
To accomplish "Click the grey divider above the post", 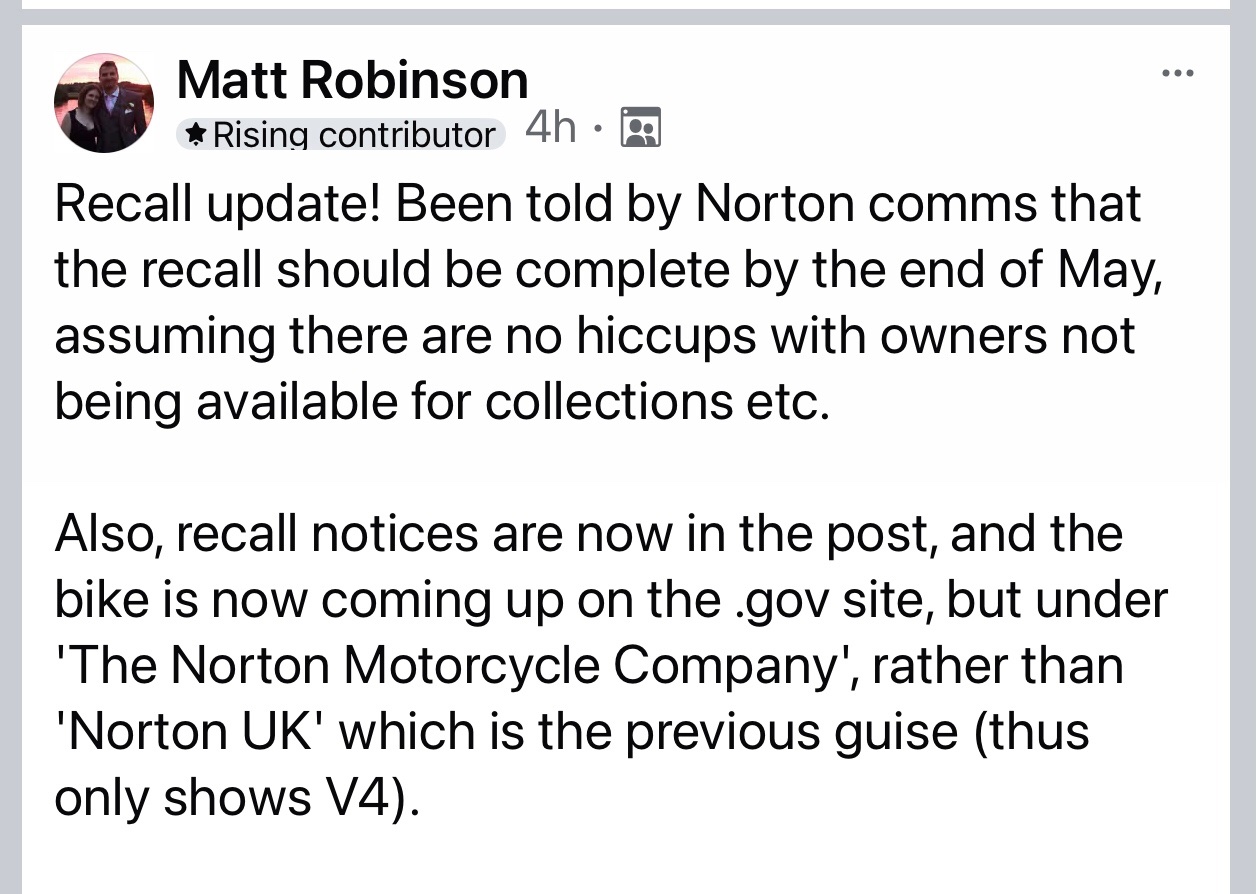I will (x=628, y=17).
